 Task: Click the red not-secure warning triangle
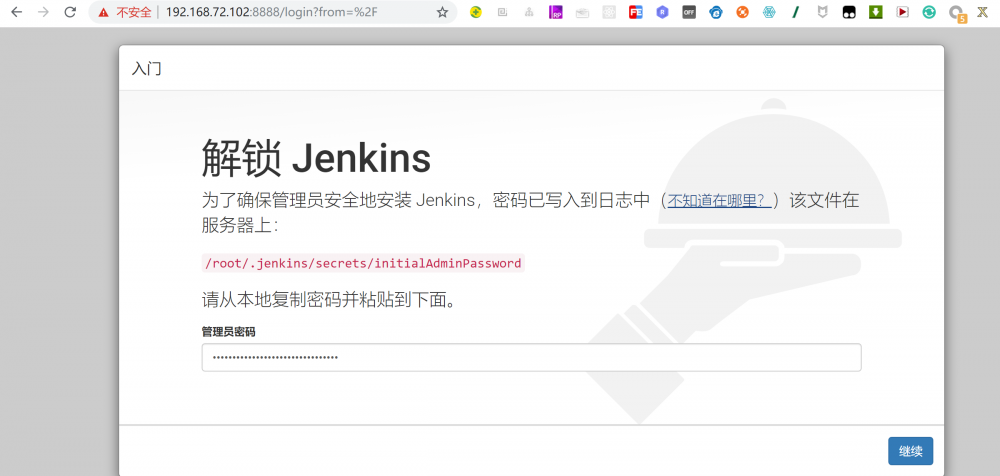pos(103,12)
